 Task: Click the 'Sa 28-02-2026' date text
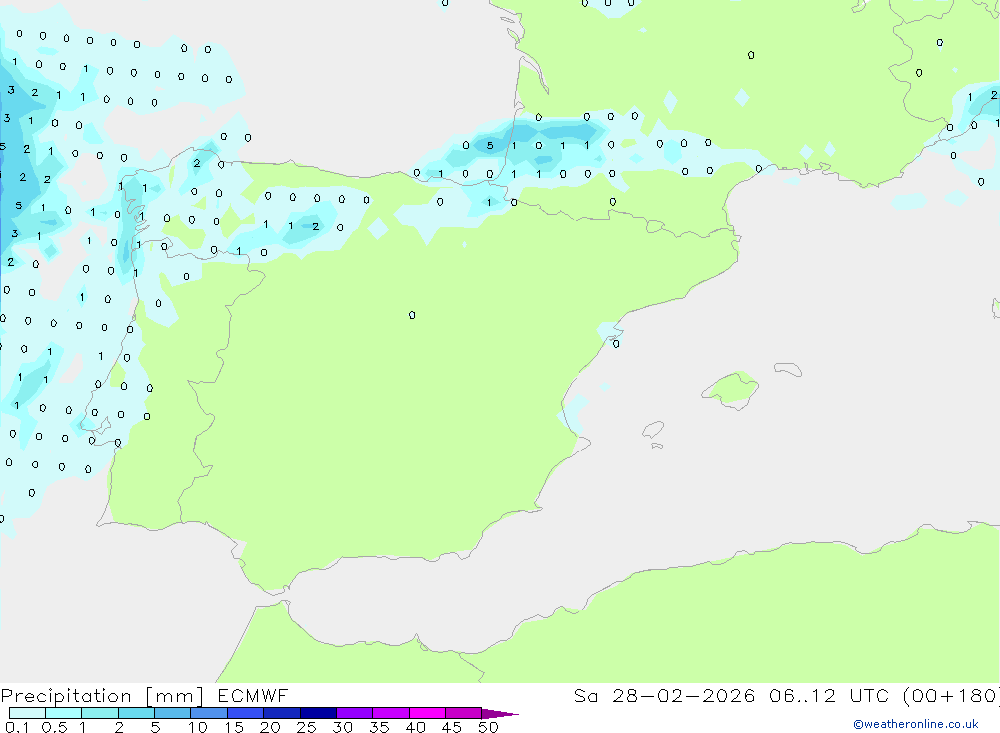click(x=664, y=696)
